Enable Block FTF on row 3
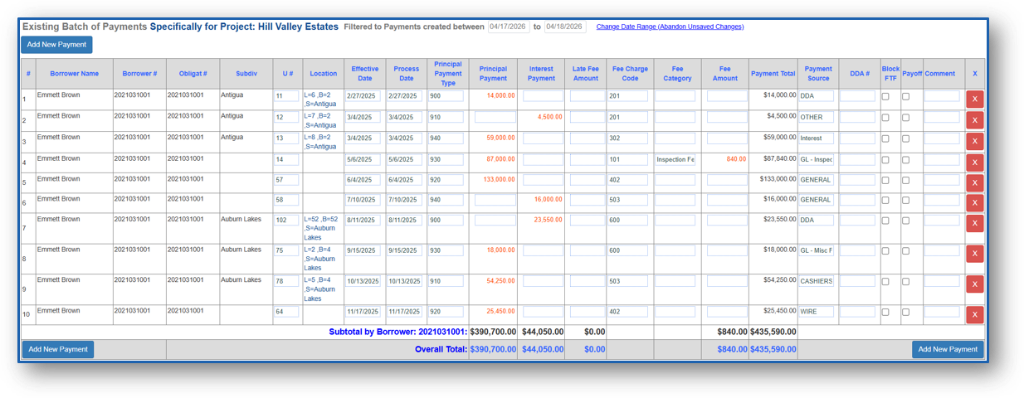The image size is (1024, 398). click(x=886, y=139)
